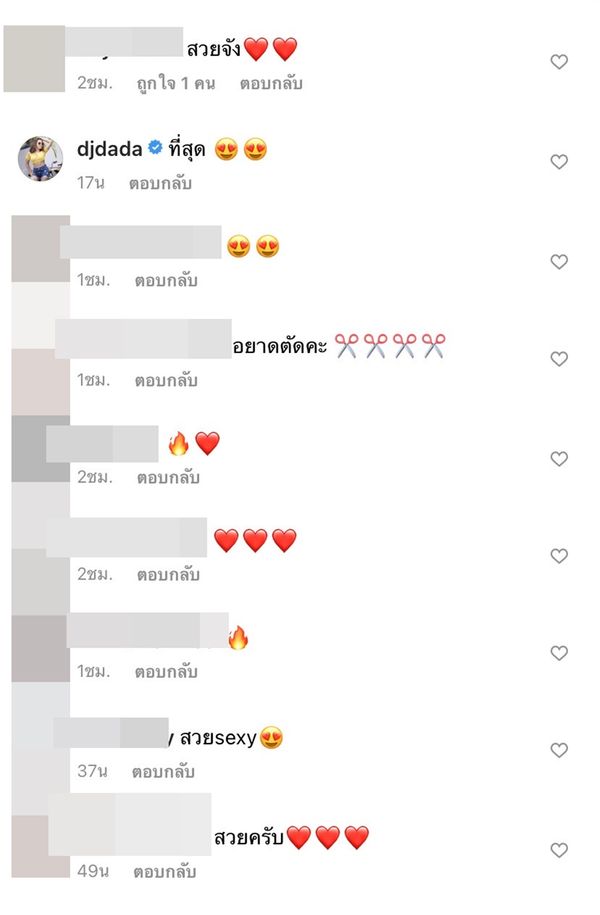Image resolution: width=600 pixels, height=915 pixels.
Task: Like the สวยจัง comment with heart icon
Action: coord(559,61)
